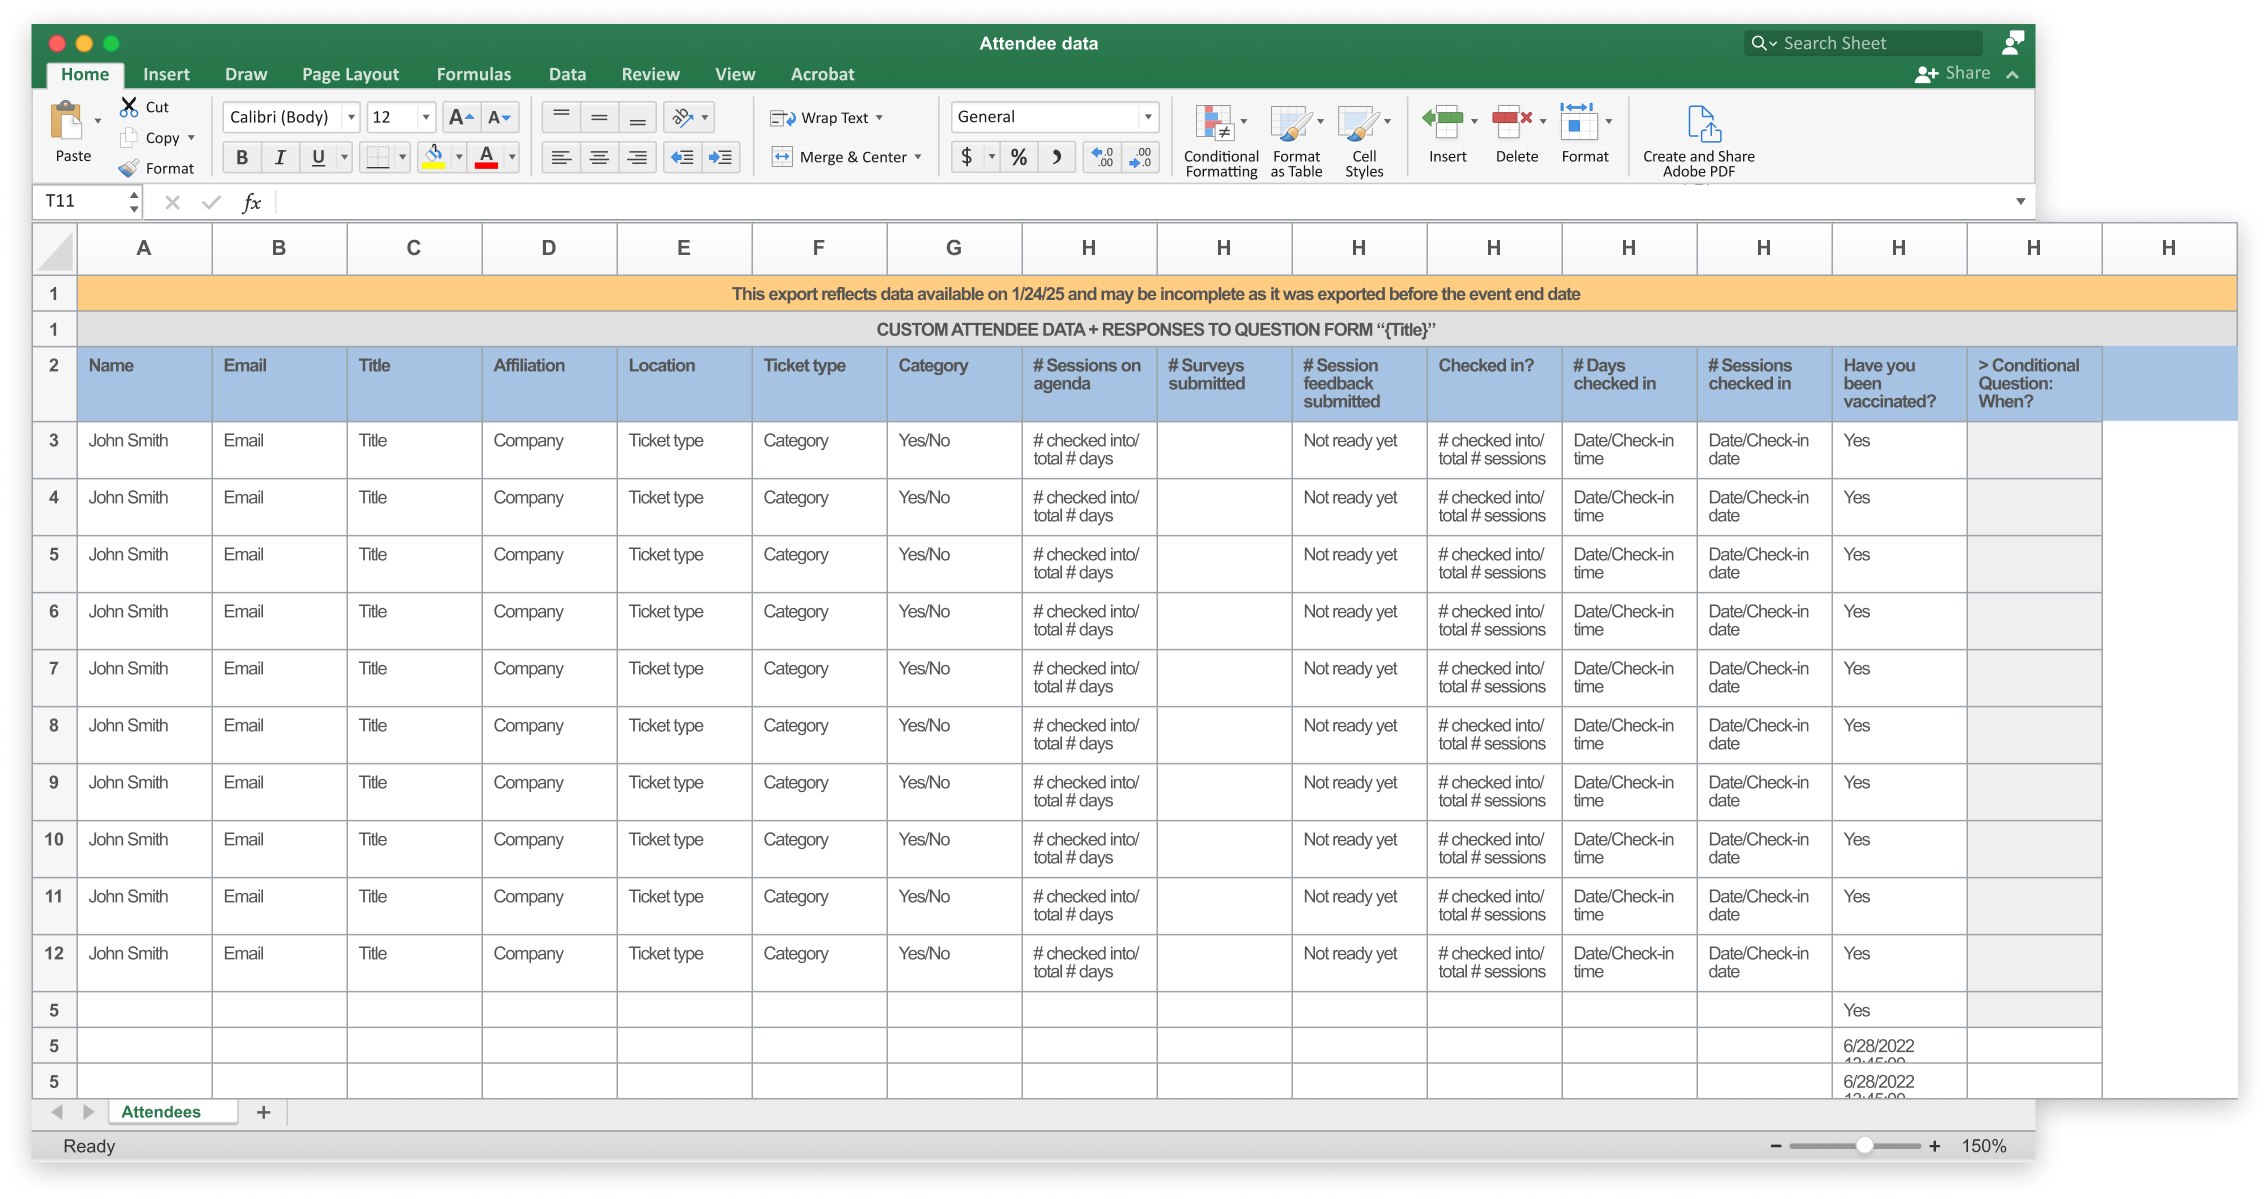Click the increase font size icon

tap(460, 118)
